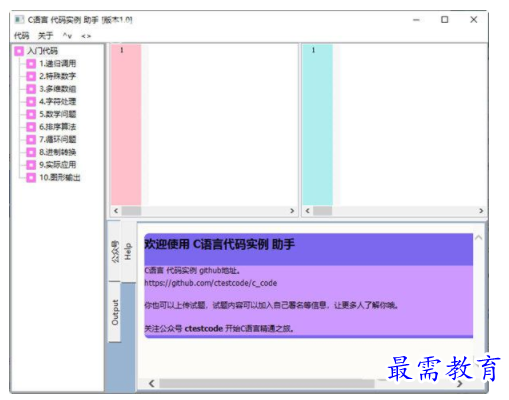This screenshot has width=509, height=400.
Task: Click the icon next to 6.排序算法
Action: [31, 127]
